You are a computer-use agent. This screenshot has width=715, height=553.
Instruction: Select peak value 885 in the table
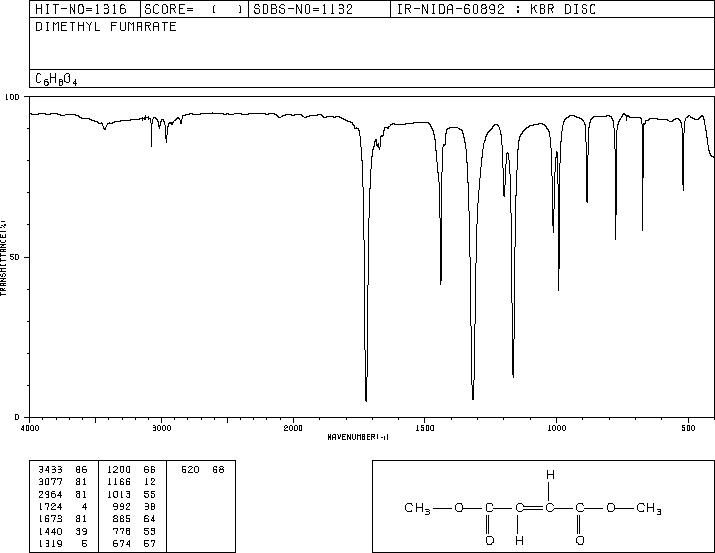(122, 519)
